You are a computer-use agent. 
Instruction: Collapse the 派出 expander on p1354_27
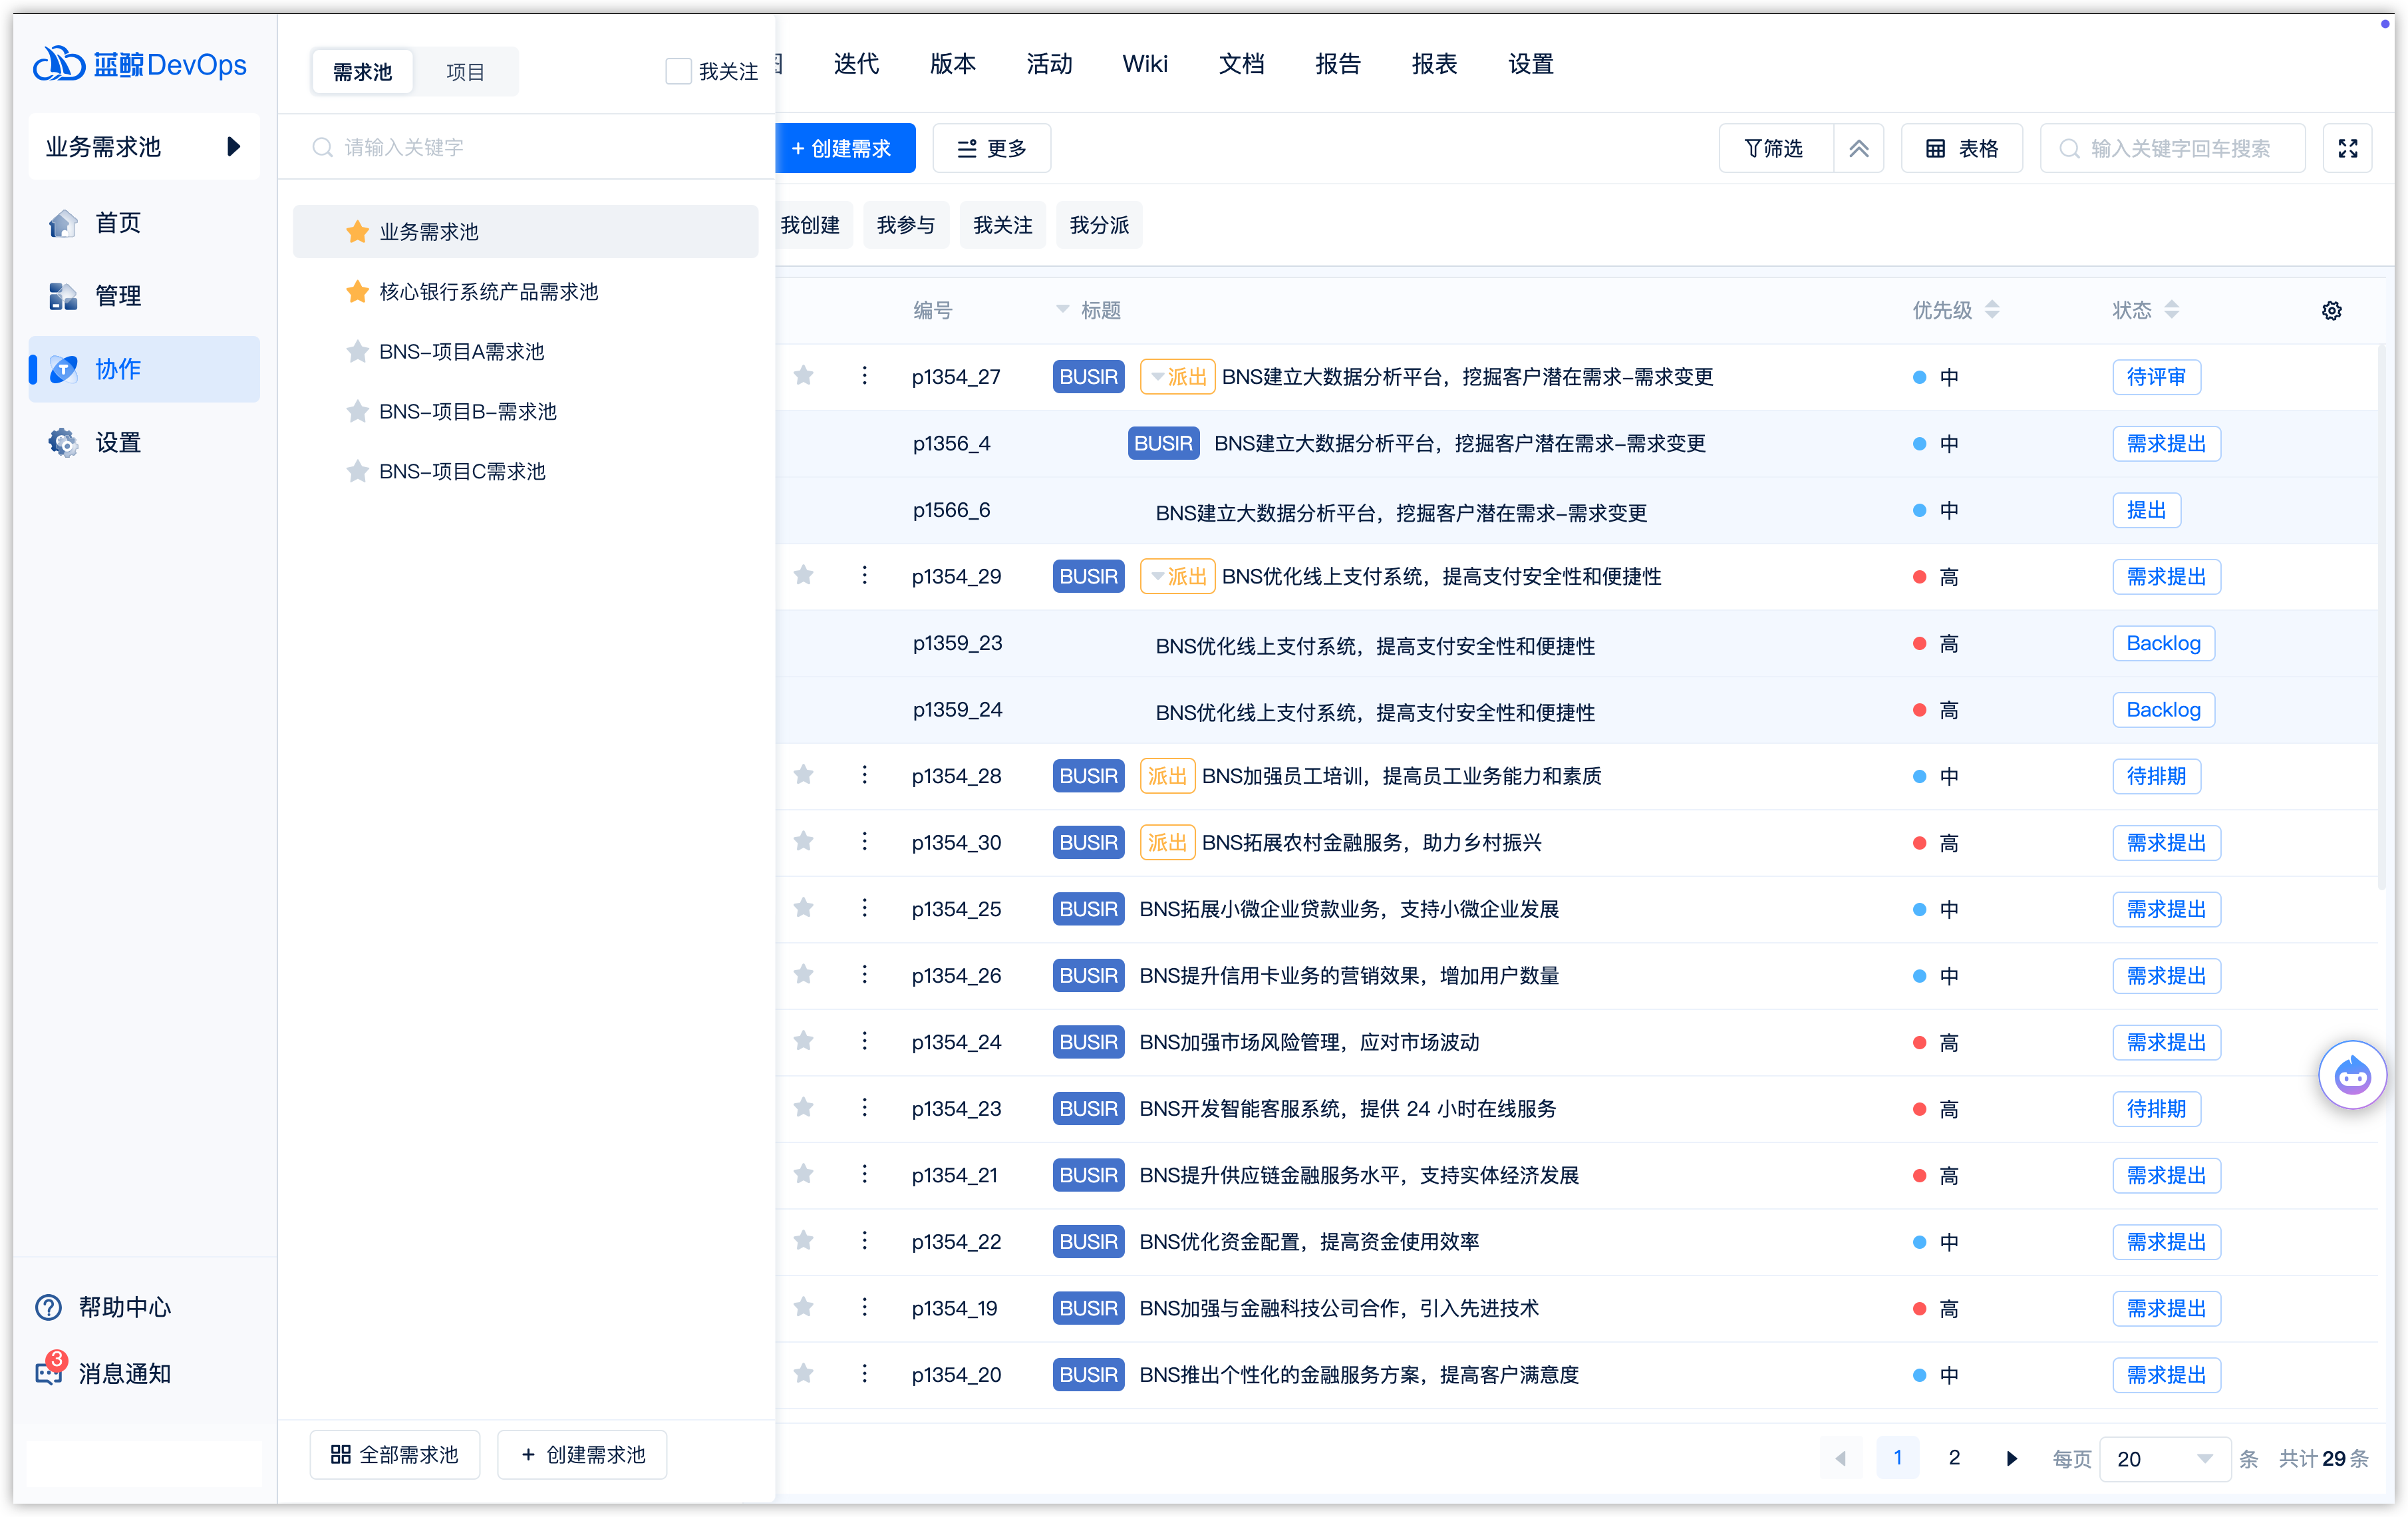1157,377
